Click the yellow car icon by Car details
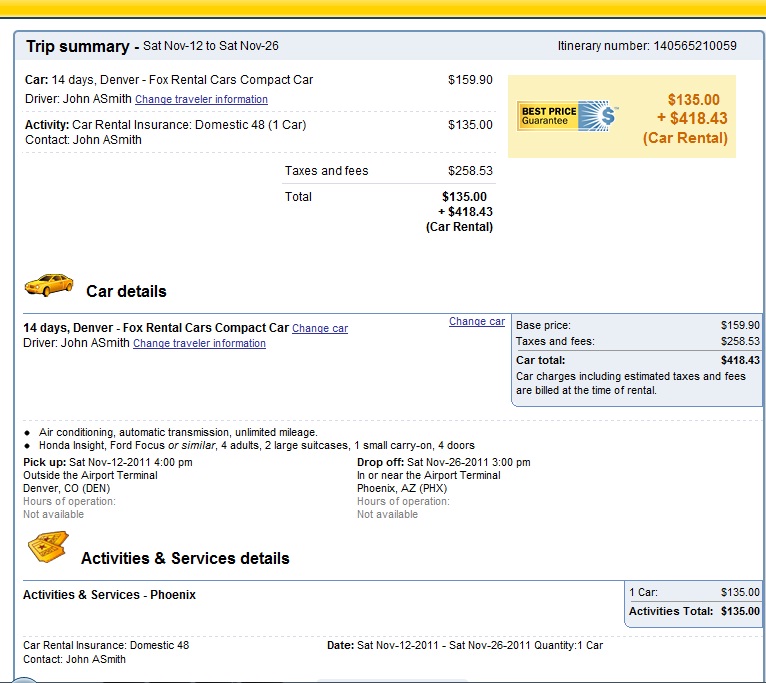 tap(49, 285)
